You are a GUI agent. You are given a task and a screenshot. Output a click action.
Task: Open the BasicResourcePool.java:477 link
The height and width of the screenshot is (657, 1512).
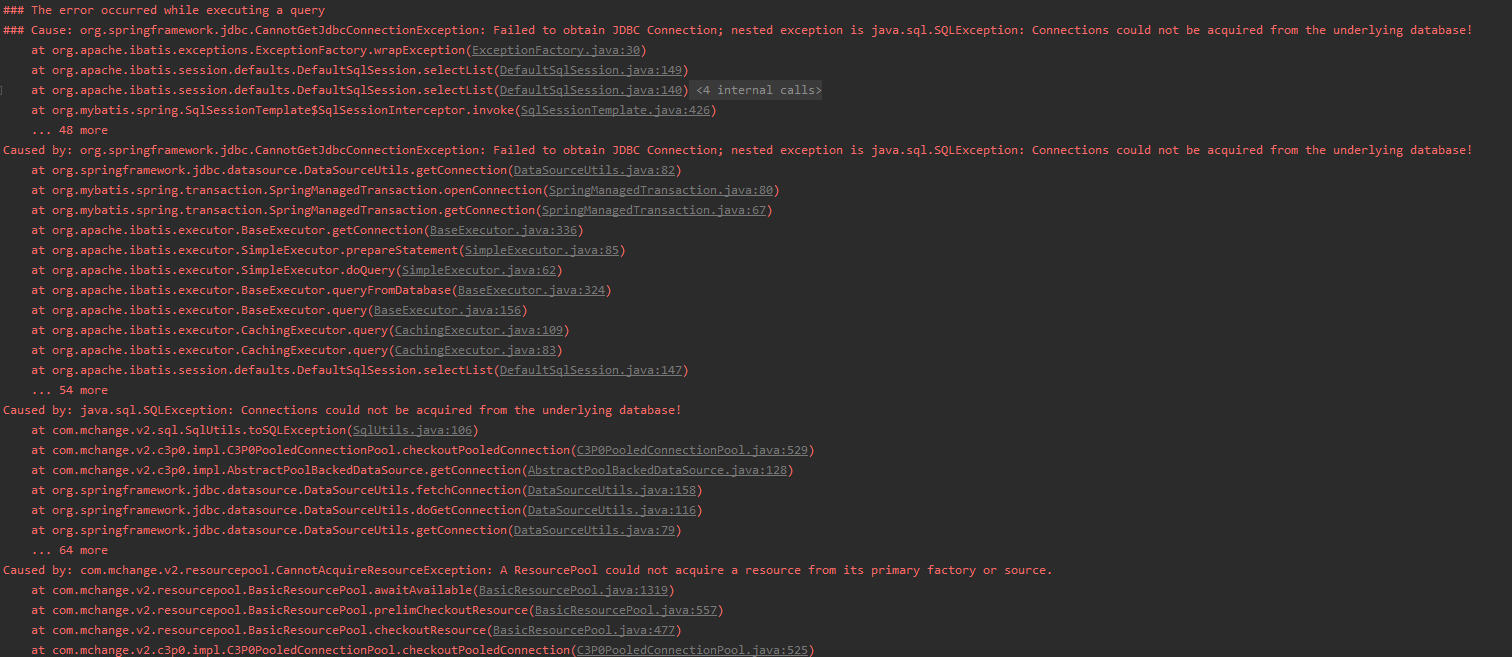tap(584, 630)
